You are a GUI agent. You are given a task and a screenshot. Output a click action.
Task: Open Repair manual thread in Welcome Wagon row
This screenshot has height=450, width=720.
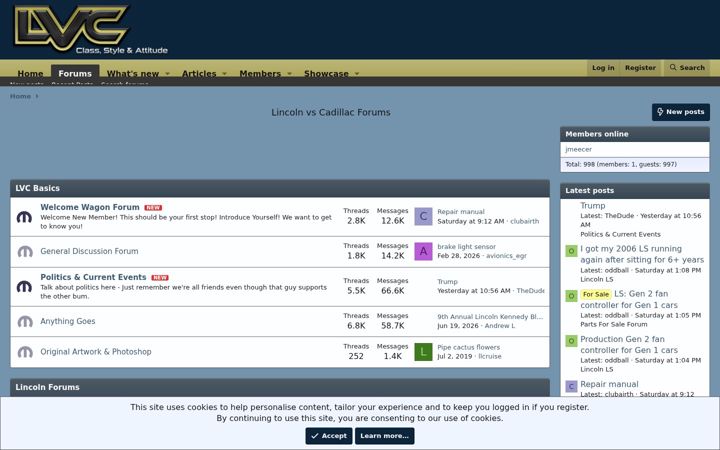coord(461,212)
